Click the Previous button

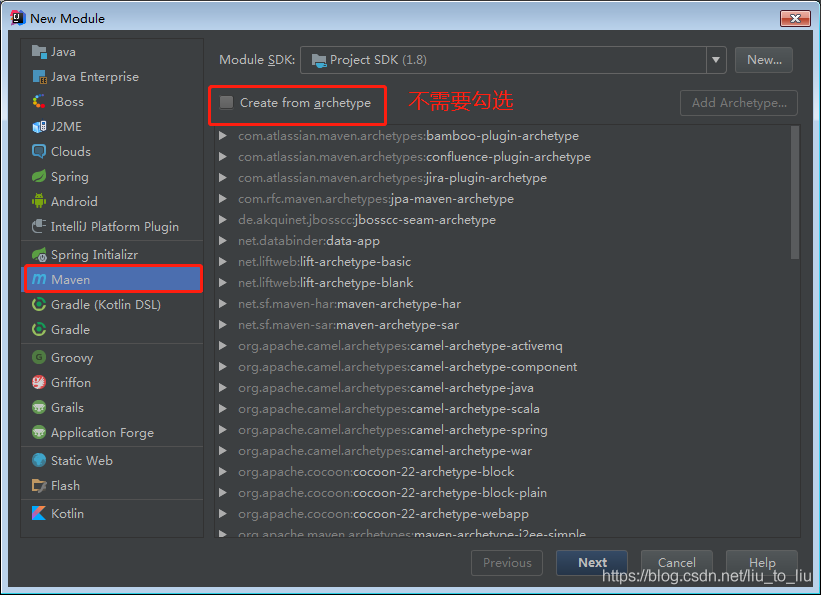pos(507,563)
